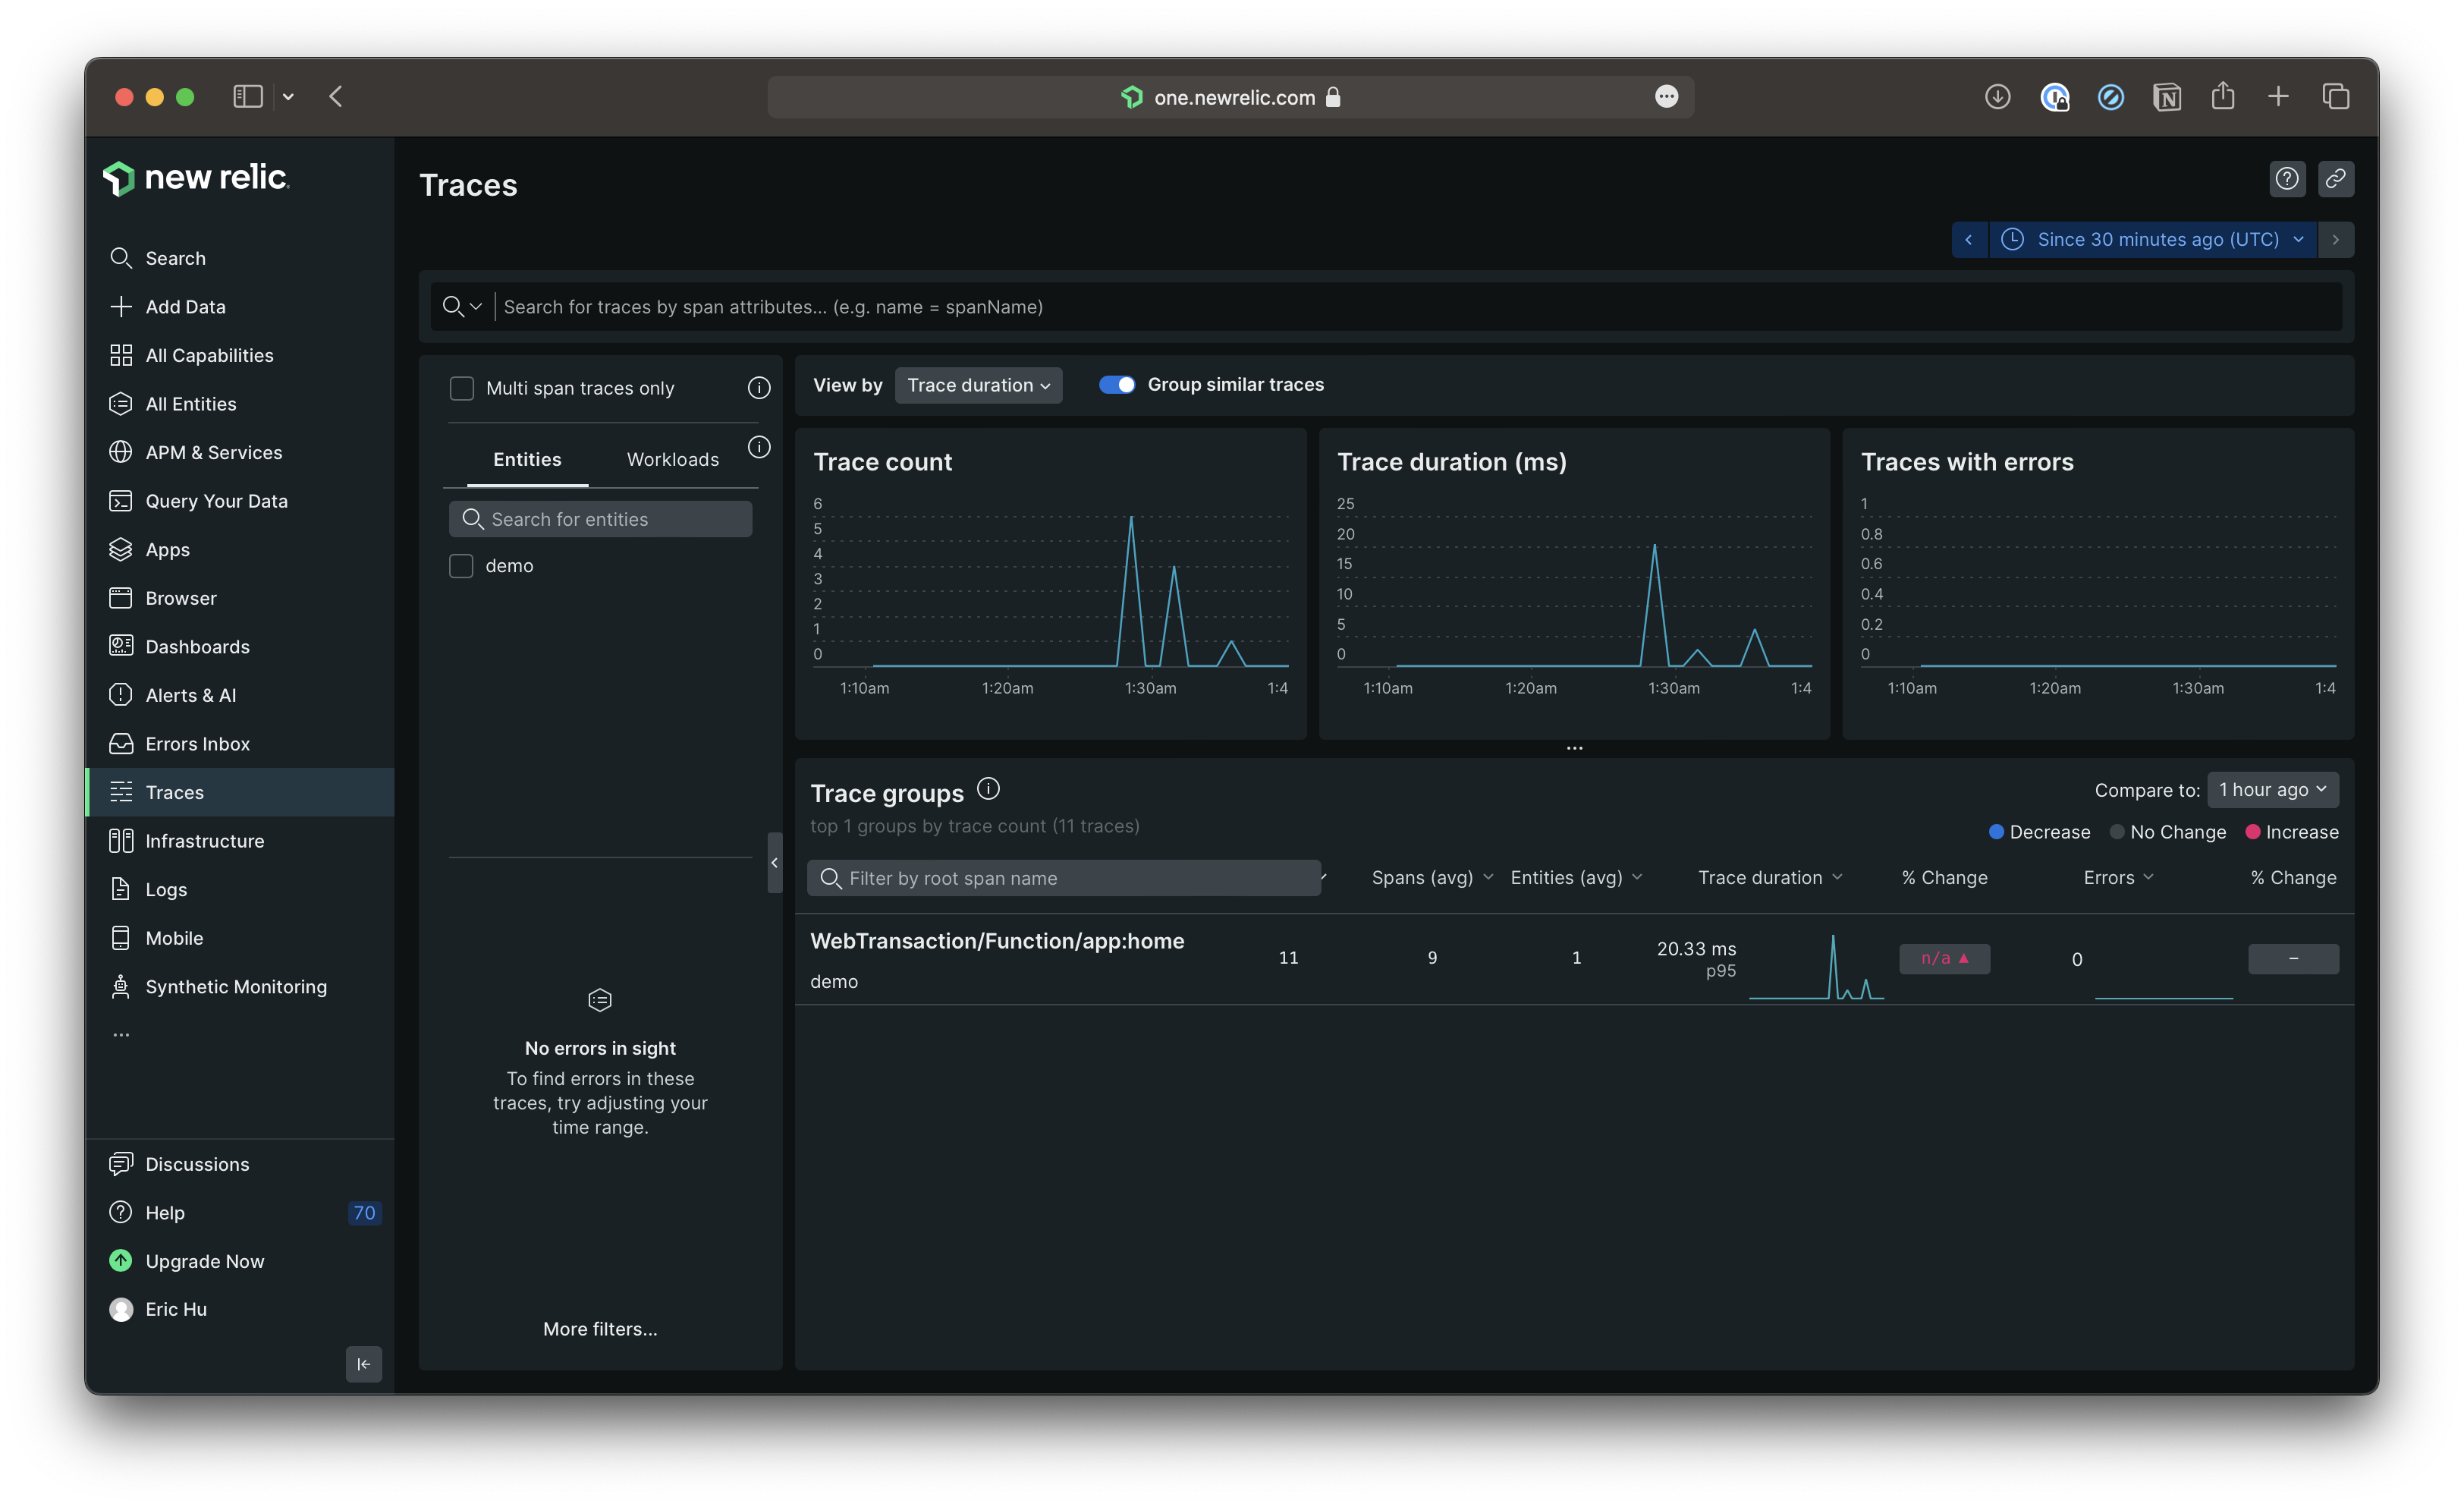Toggle Group similar traces switch
The height and width of the screenshot is (1507, 2464).
(x=1116, y=384)
